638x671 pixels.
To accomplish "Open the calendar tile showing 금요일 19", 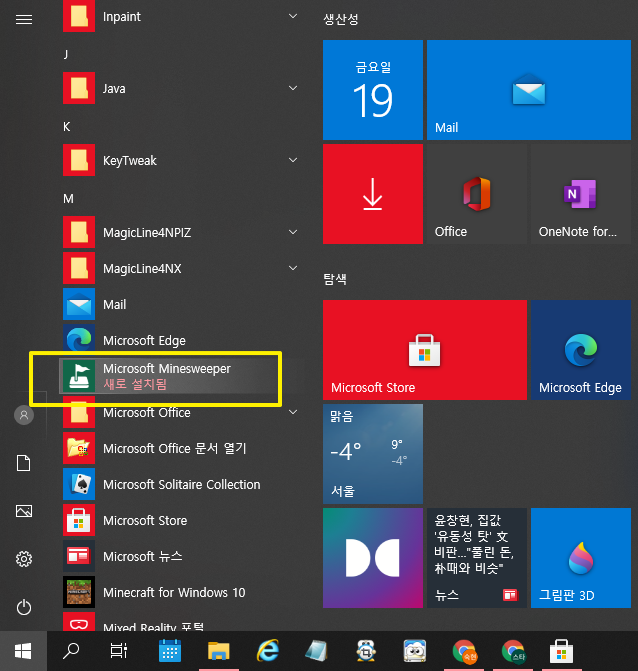I will 373,90.
